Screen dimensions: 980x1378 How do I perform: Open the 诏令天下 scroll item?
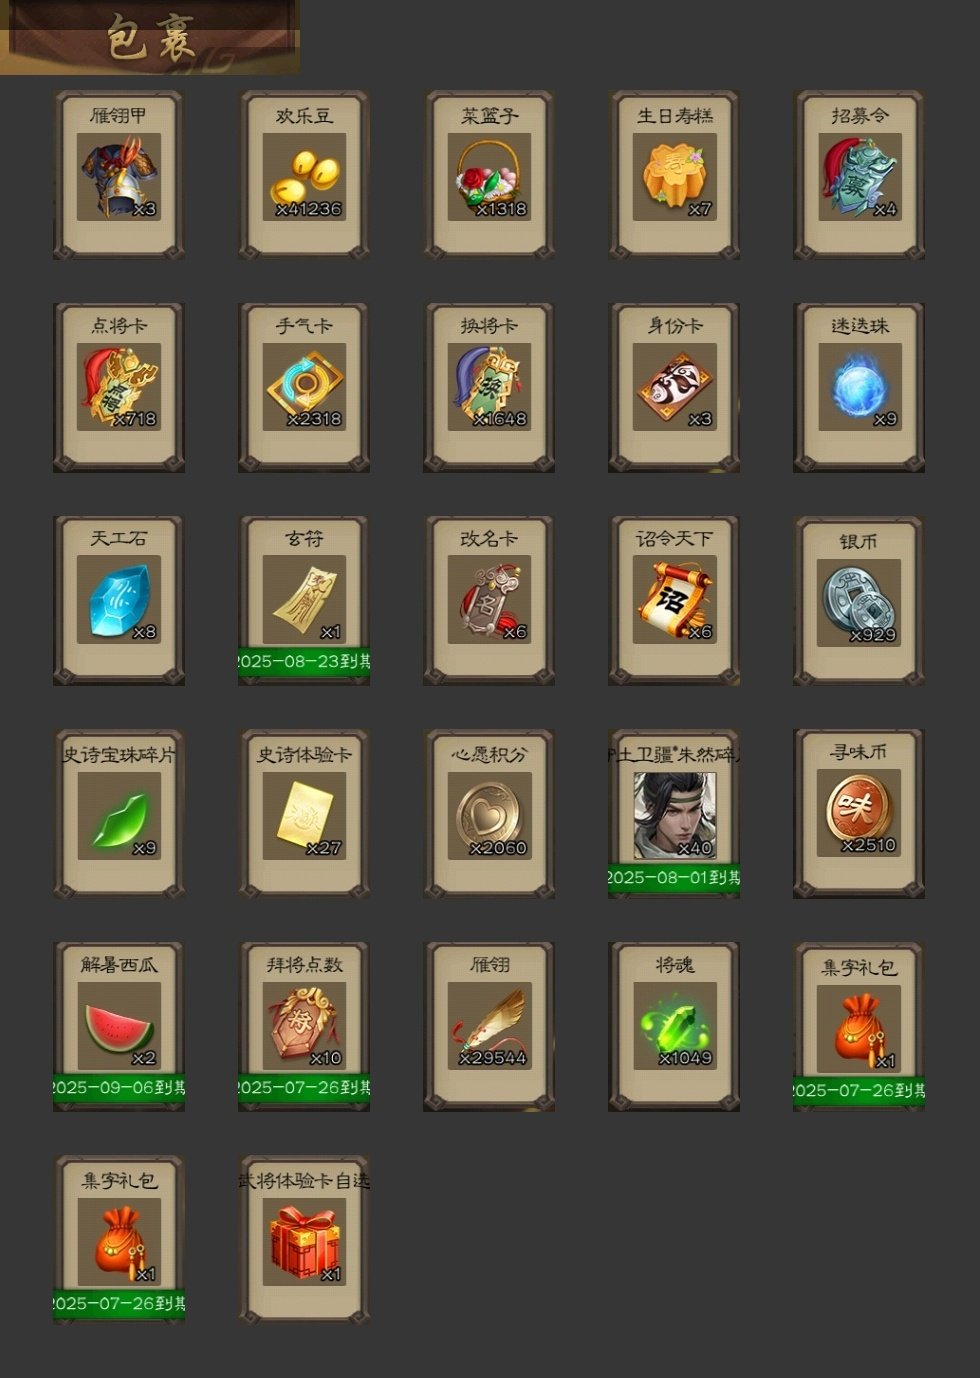[674, 600]
